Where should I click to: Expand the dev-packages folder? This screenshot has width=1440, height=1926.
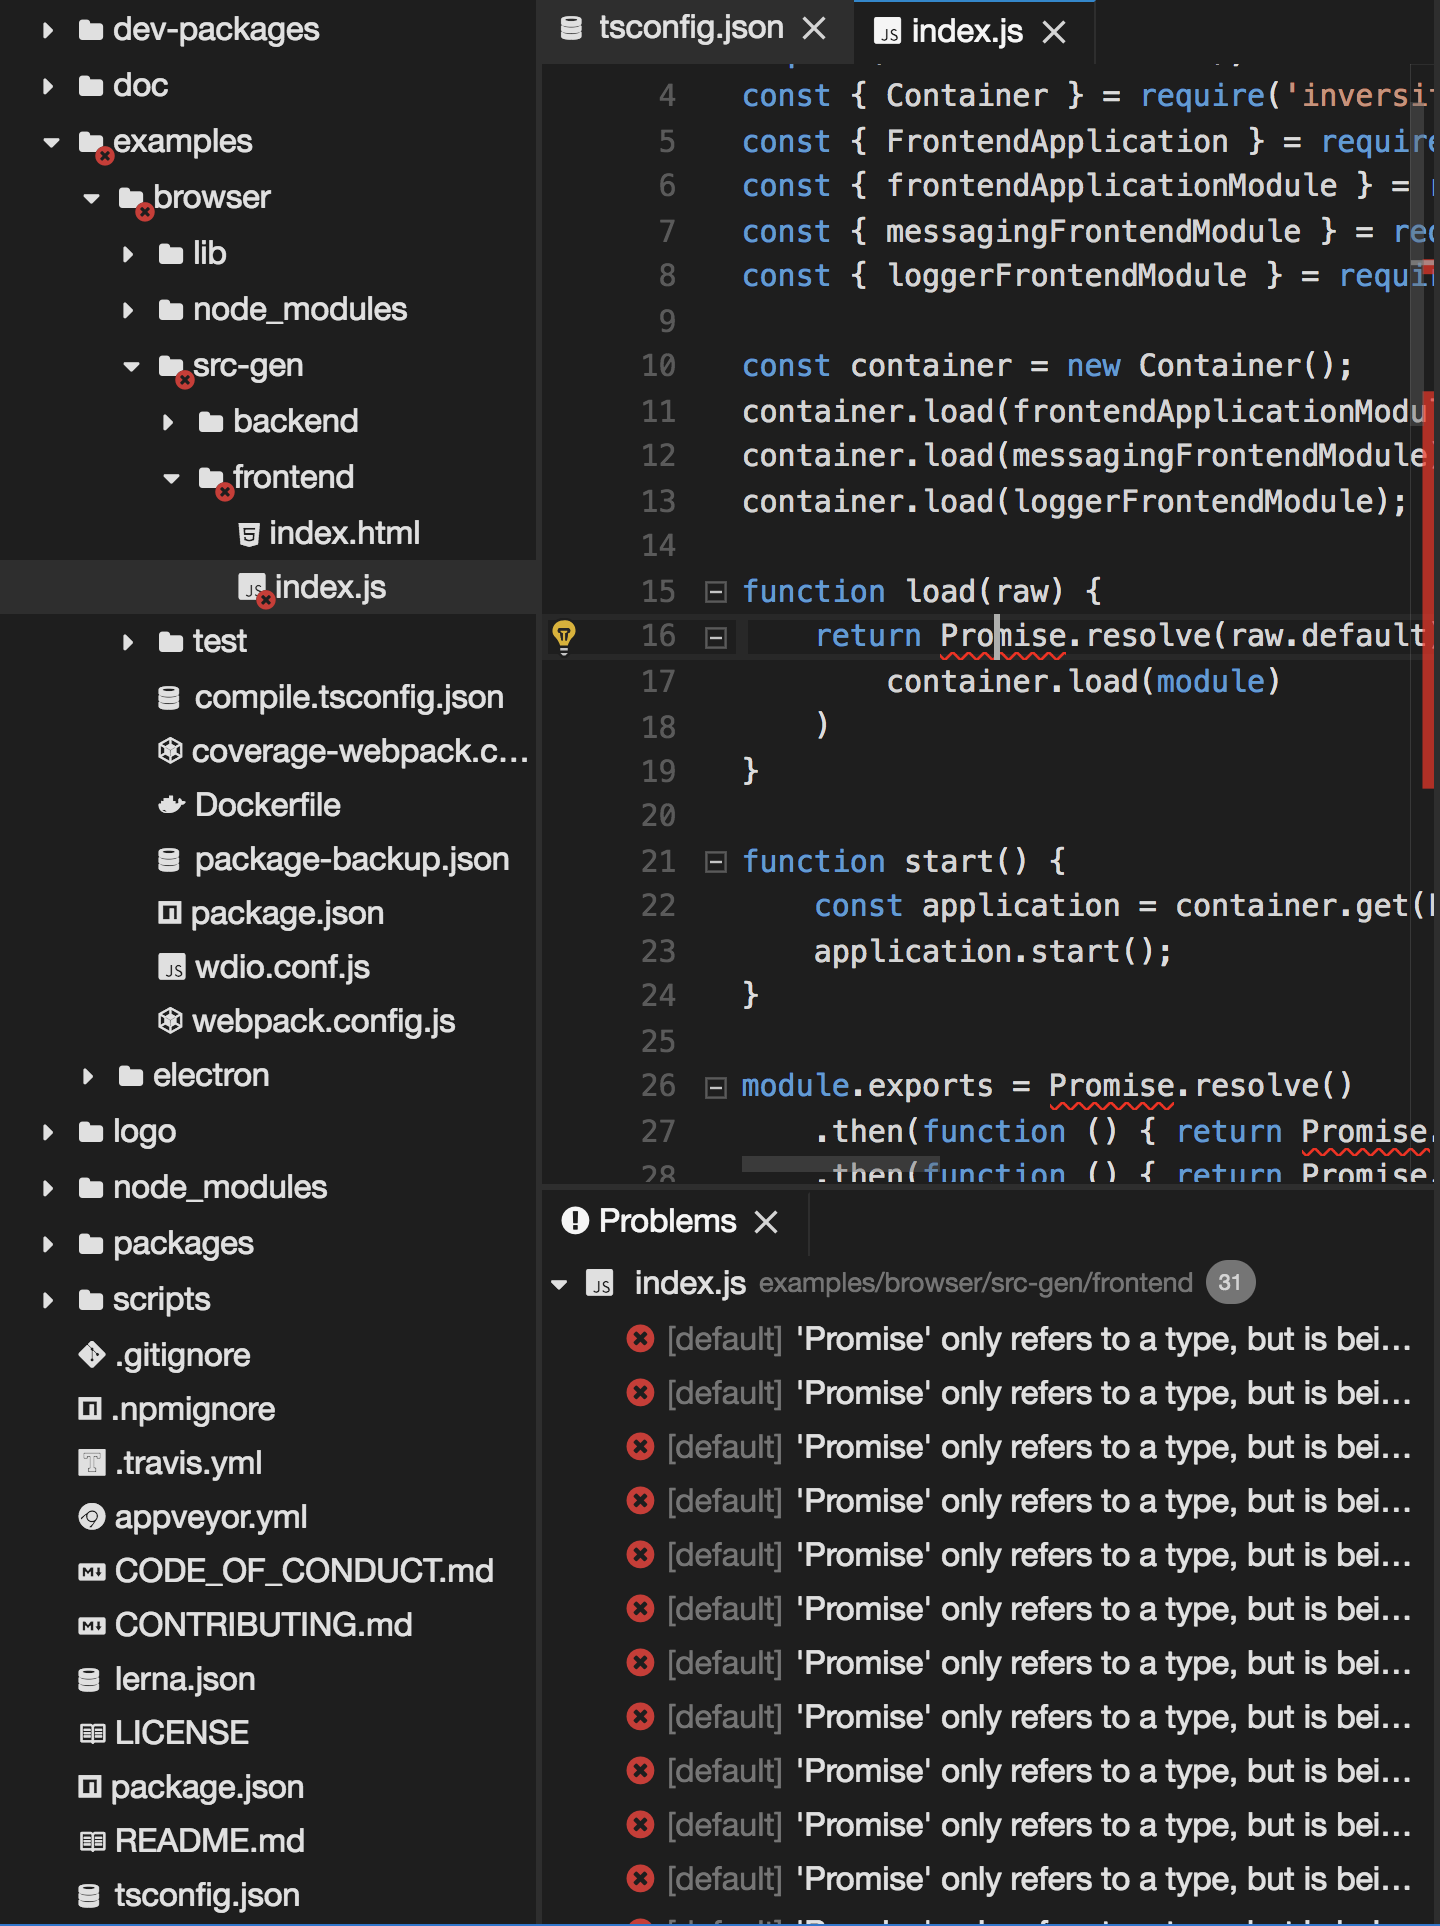pos(48,30)
